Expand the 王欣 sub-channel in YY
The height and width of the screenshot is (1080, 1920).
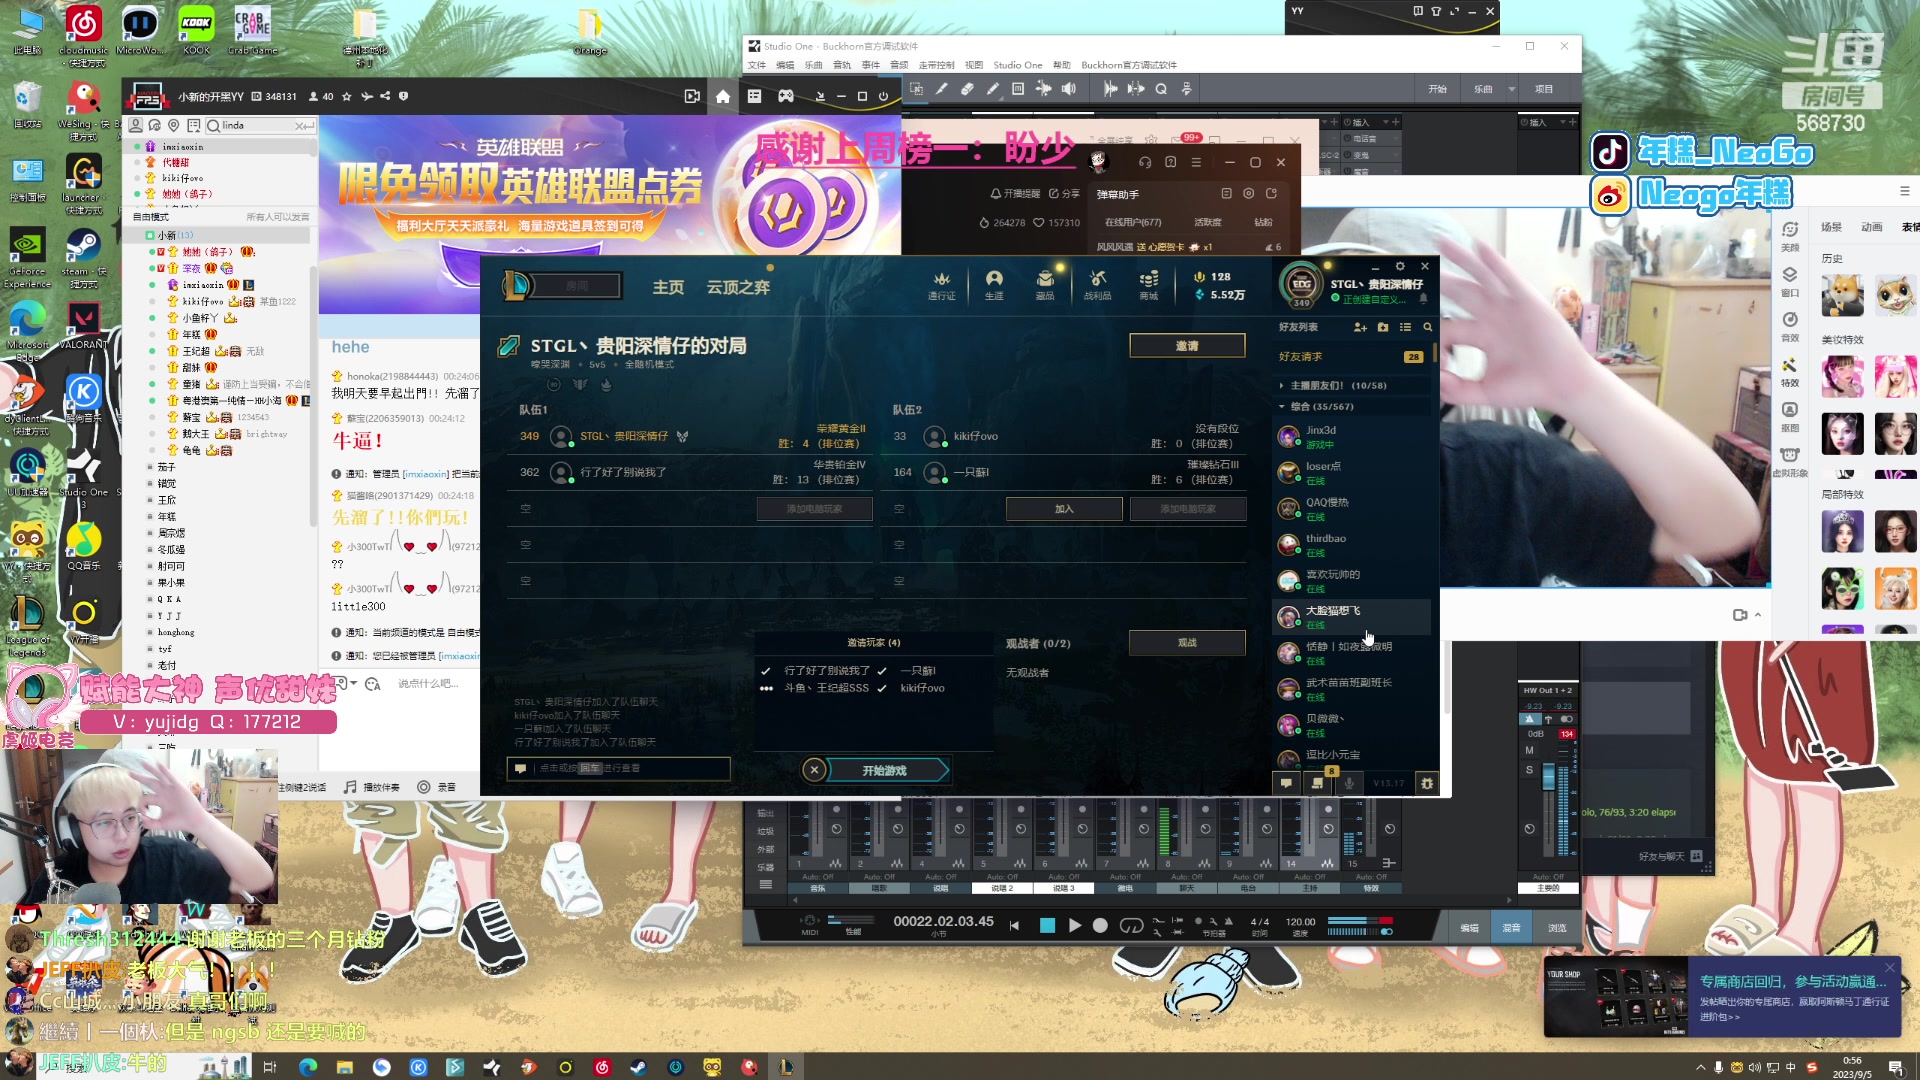150,500
